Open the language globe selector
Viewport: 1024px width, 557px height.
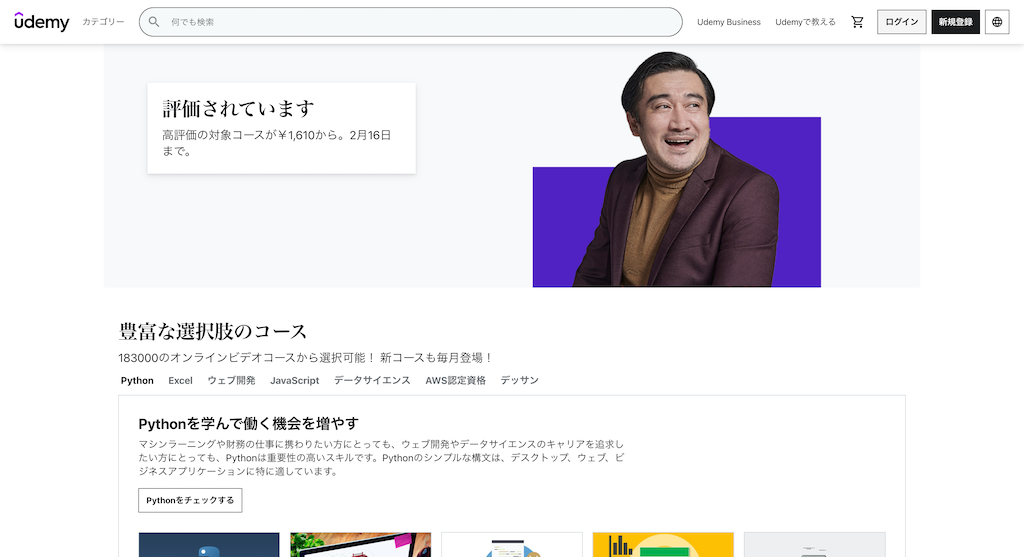point(997,22)
